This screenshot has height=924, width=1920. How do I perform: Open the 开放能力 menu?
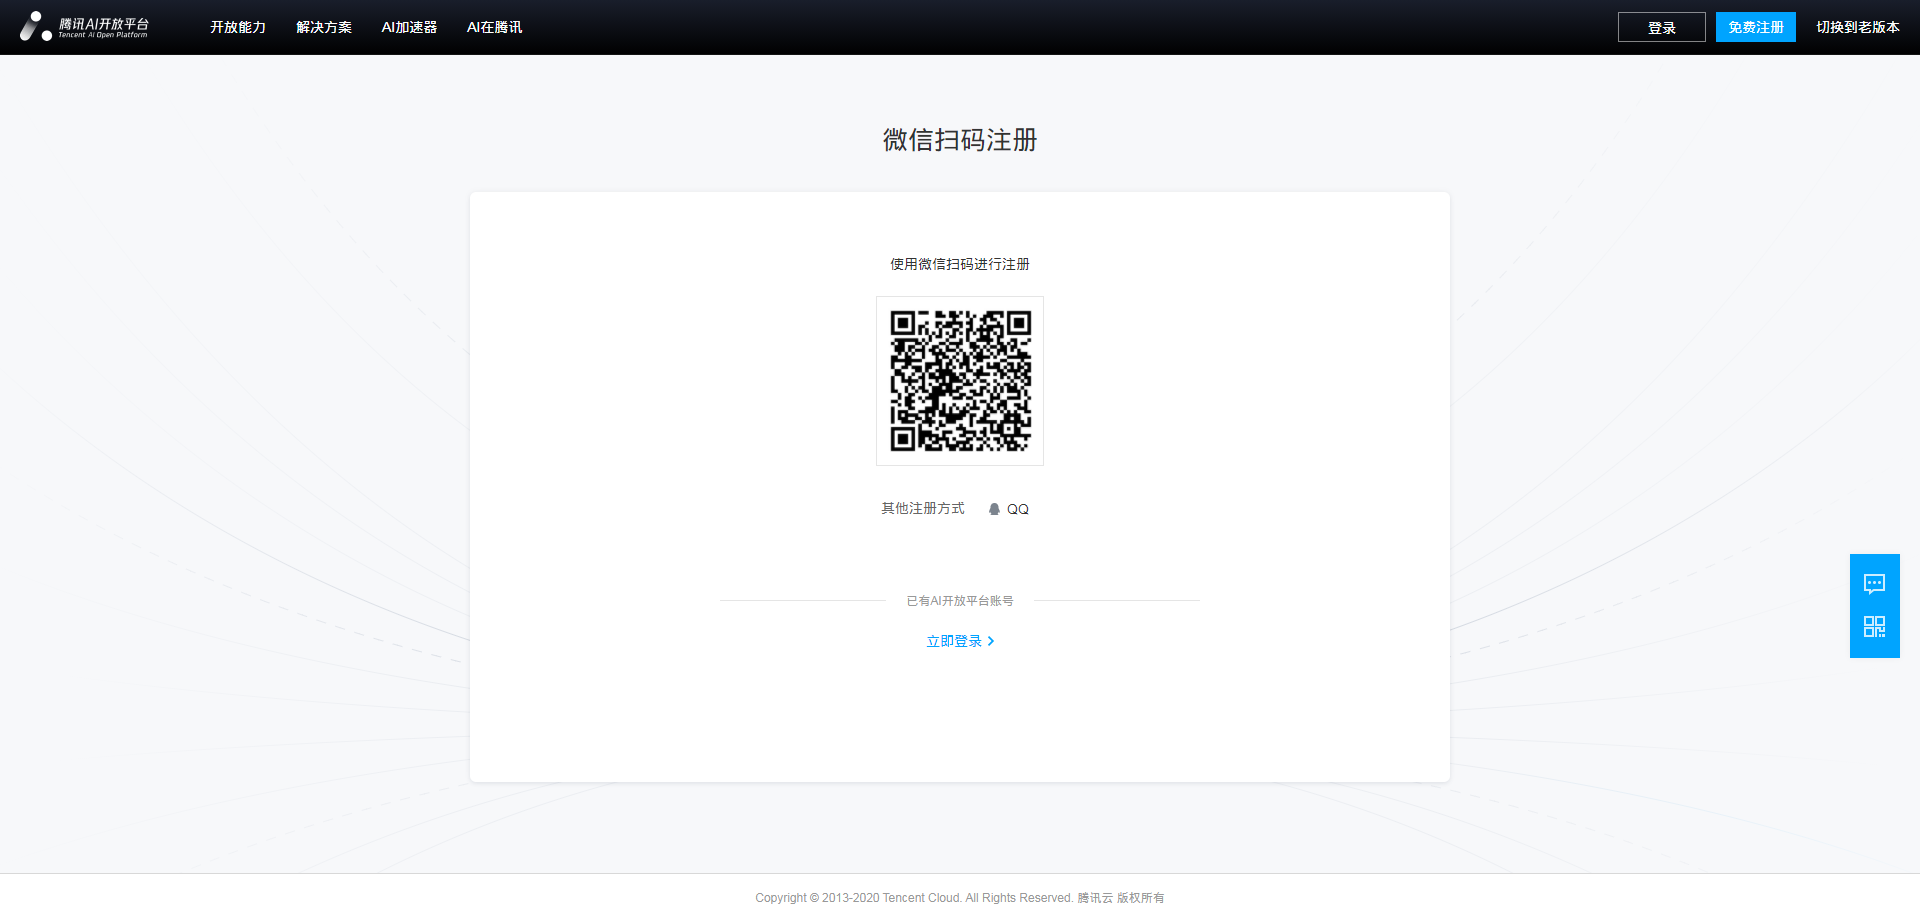pos(238,27)
